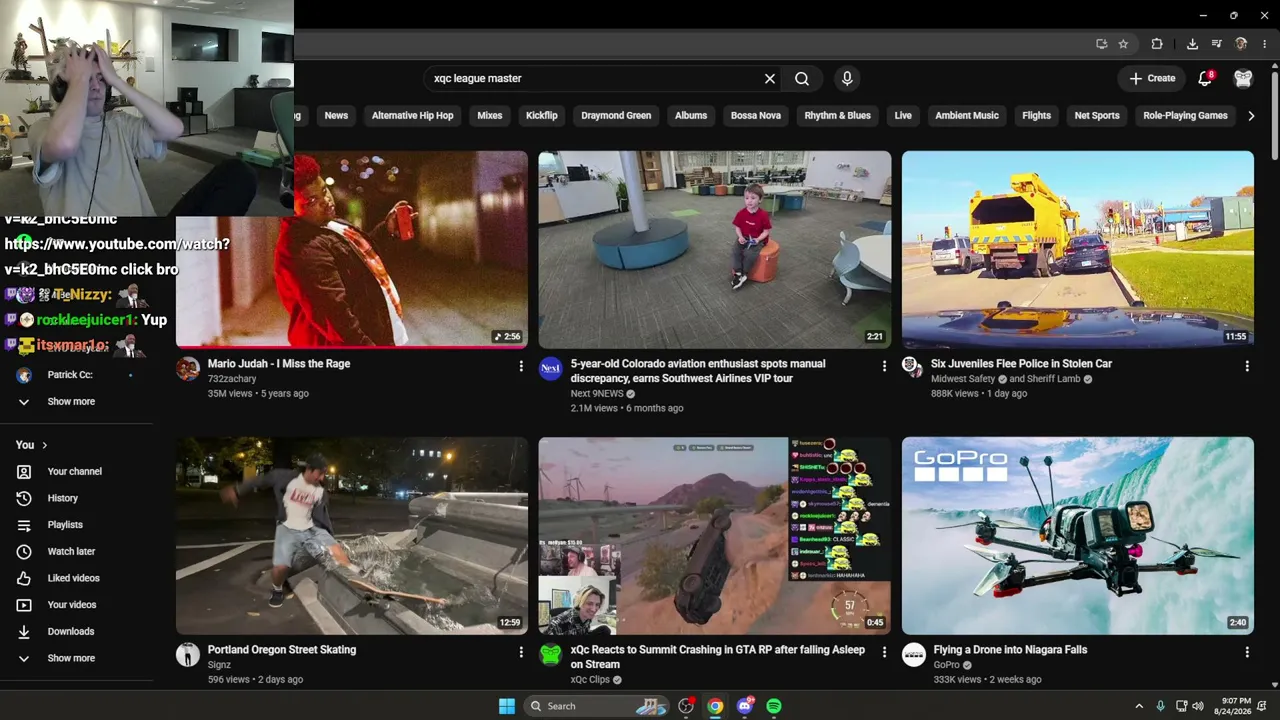Open YouTube notifications bell
Viewport: 1280px width, 720px height.
point(1205,78)
